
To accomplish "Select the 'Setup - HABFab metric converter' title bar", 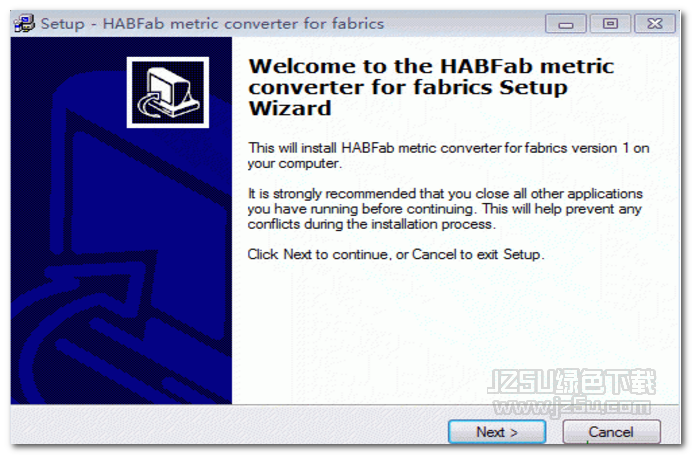I will [212, 23].
